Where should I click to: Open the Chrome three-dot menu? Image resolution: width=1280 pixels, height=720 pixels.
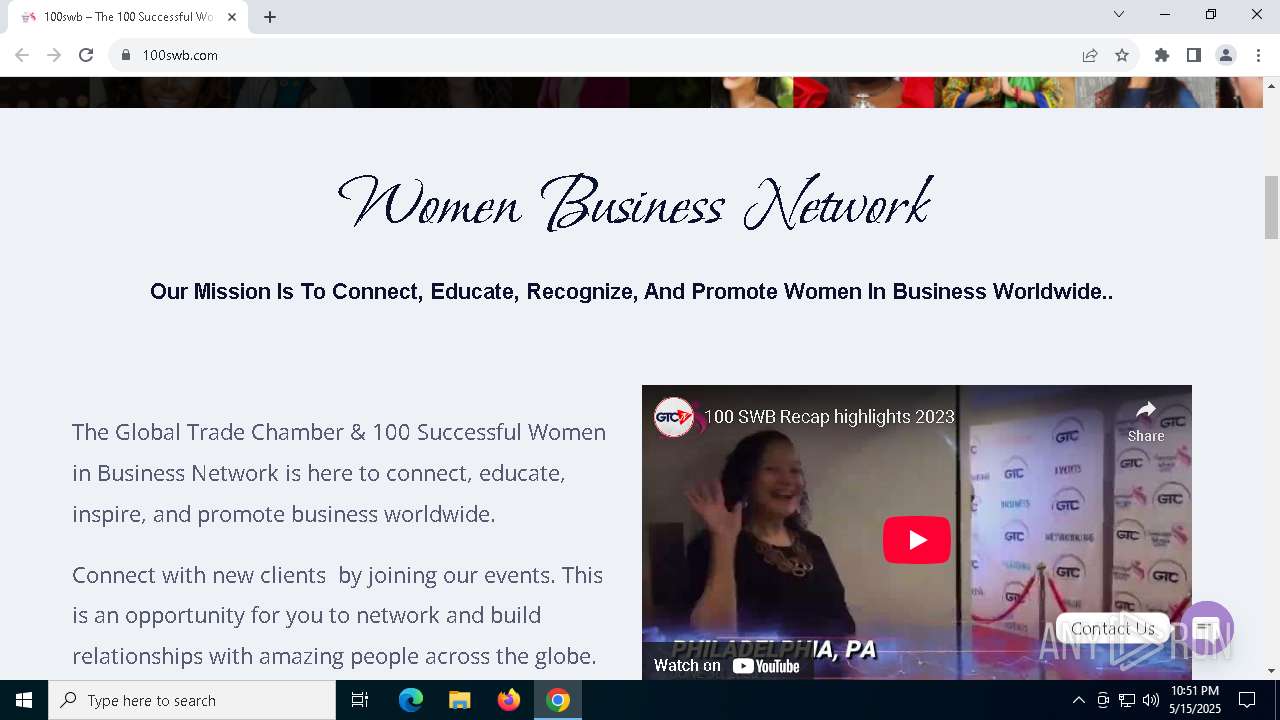(1258, 55)
